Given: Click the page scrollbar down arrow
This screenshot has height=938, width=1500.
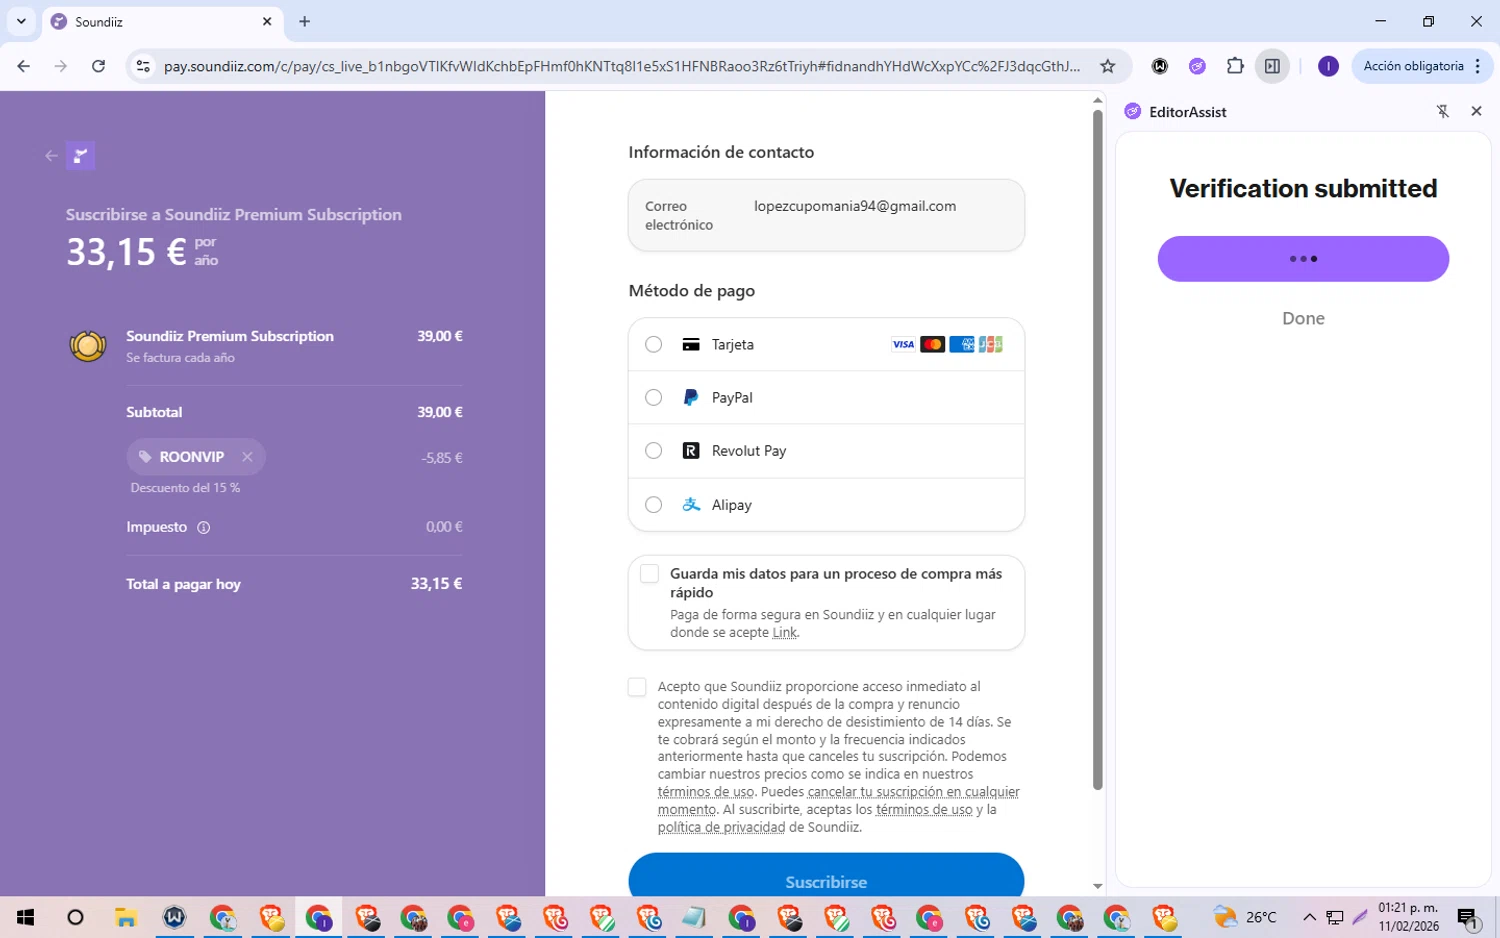Looking at the screenshot, I should tap(1097, 886).
